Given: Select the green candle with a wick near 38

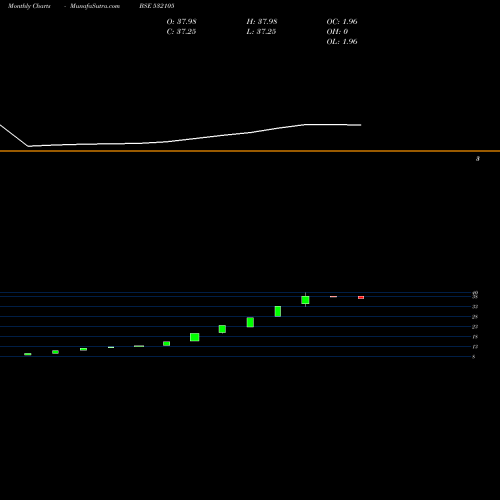Looking at the screenshot, I should coord(305,300).
